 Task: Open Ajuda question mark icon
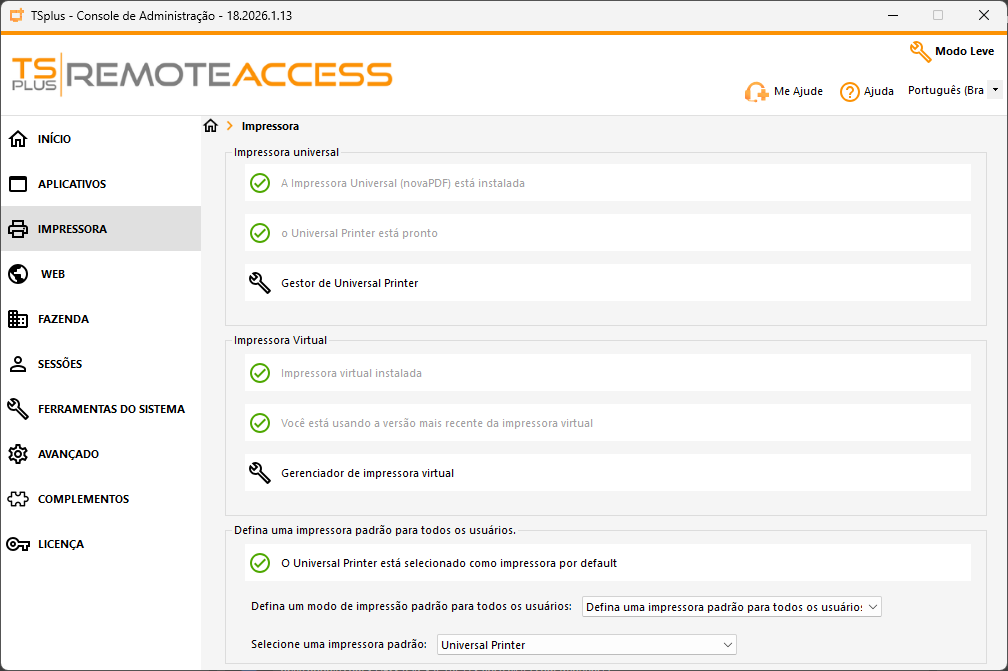click(850, 92)
